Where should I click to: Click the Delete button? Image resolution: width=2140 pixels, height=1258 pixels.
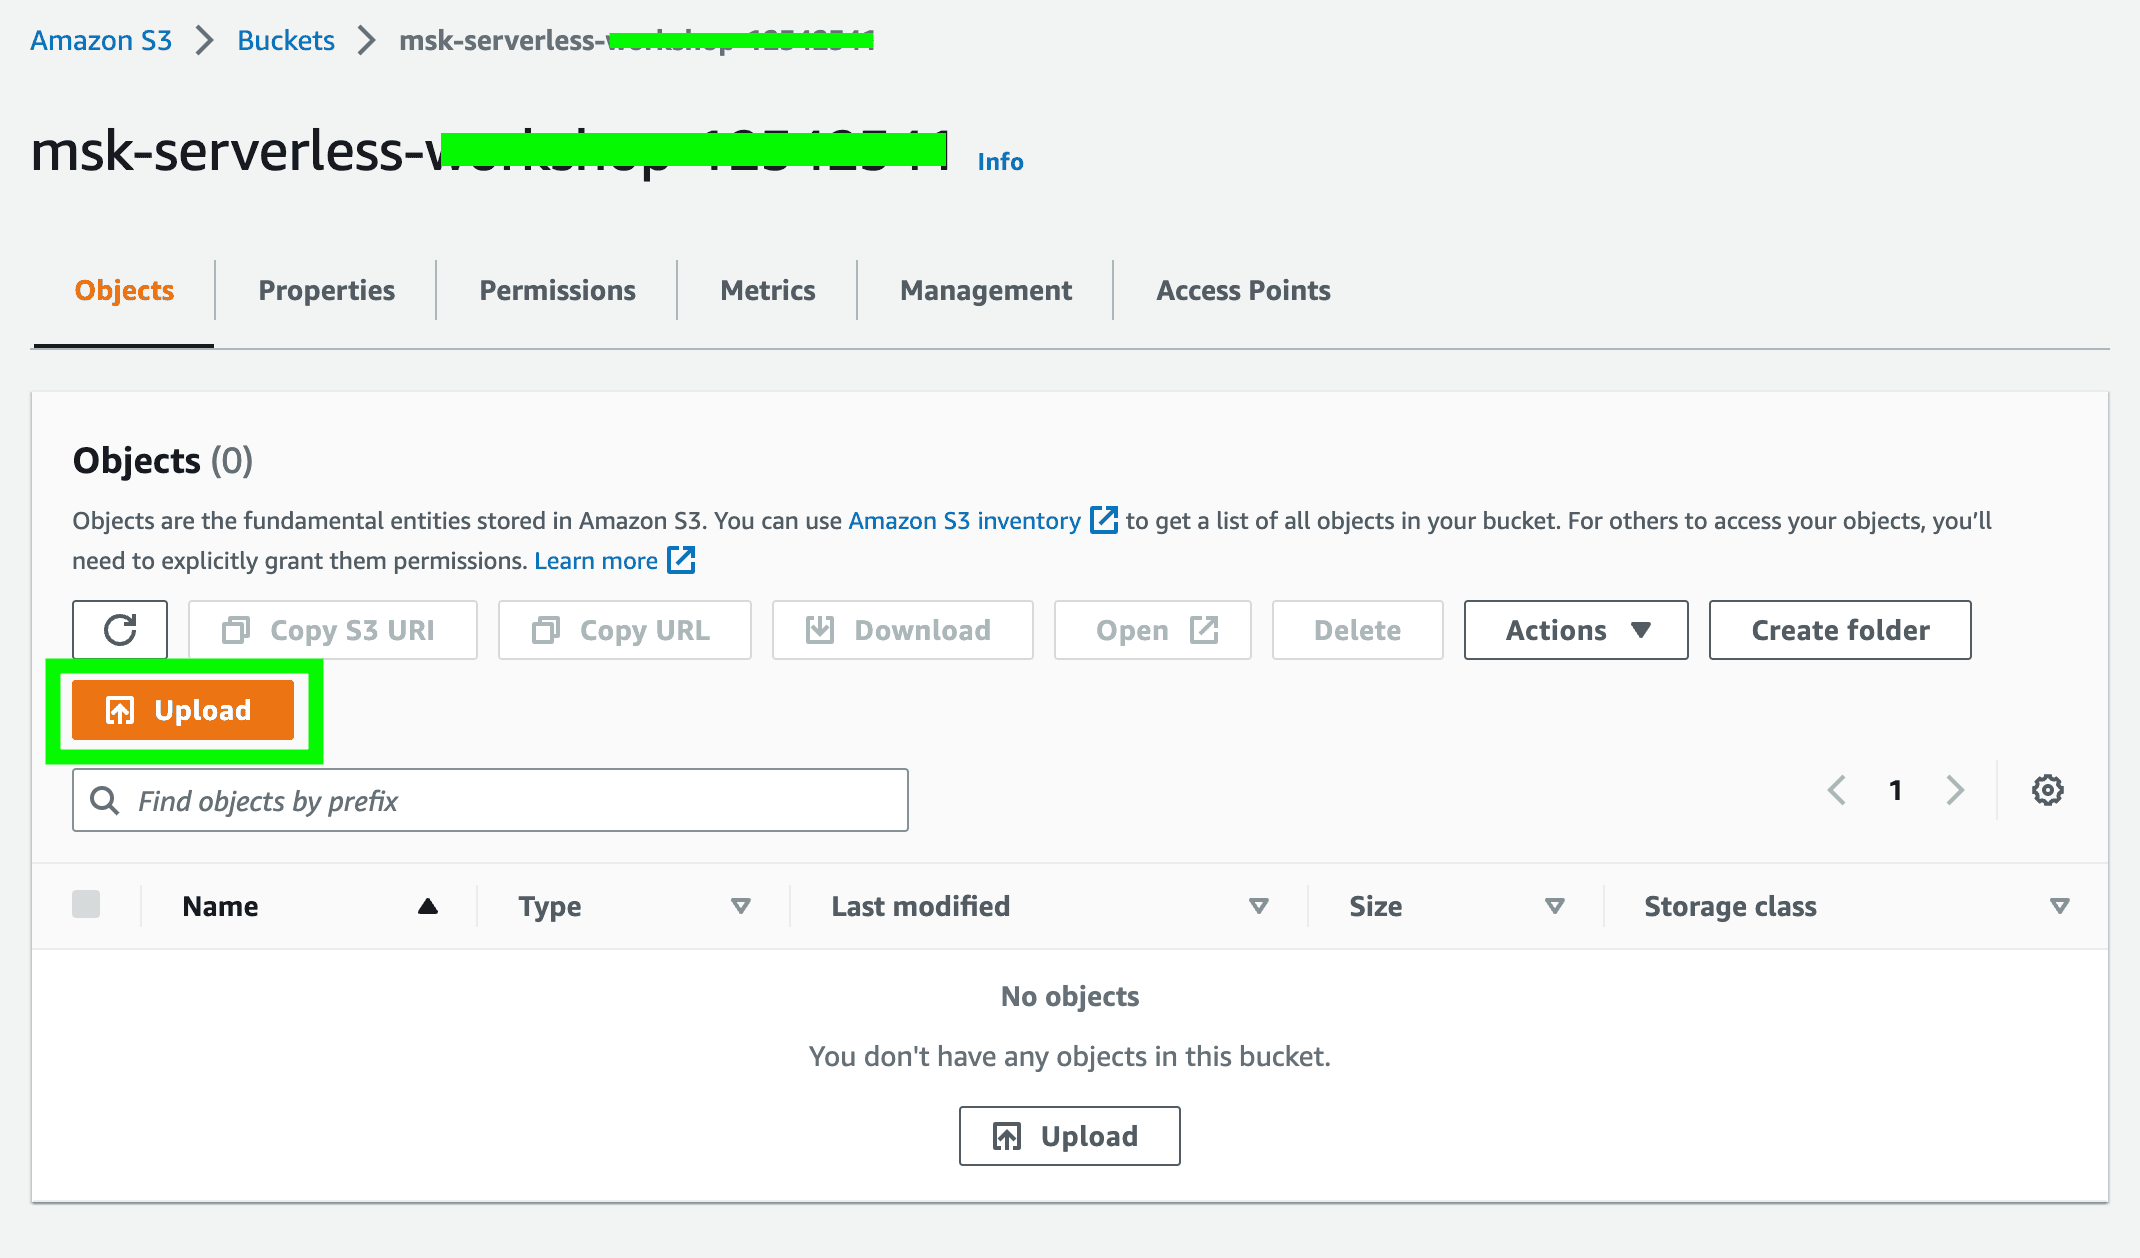[x=1358, y=630]
